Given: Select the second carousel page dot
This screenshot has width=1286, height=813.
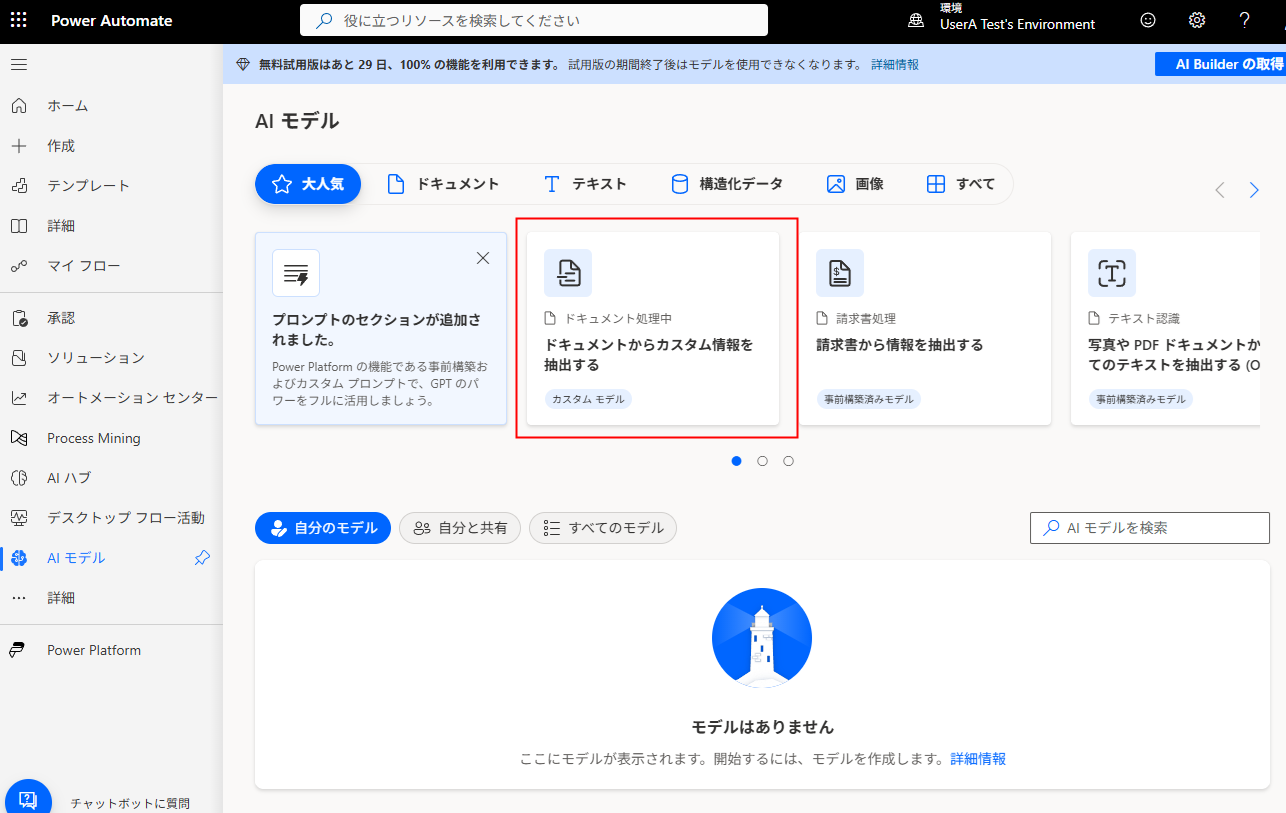Looking at the screenshot, I should (763, 461).
